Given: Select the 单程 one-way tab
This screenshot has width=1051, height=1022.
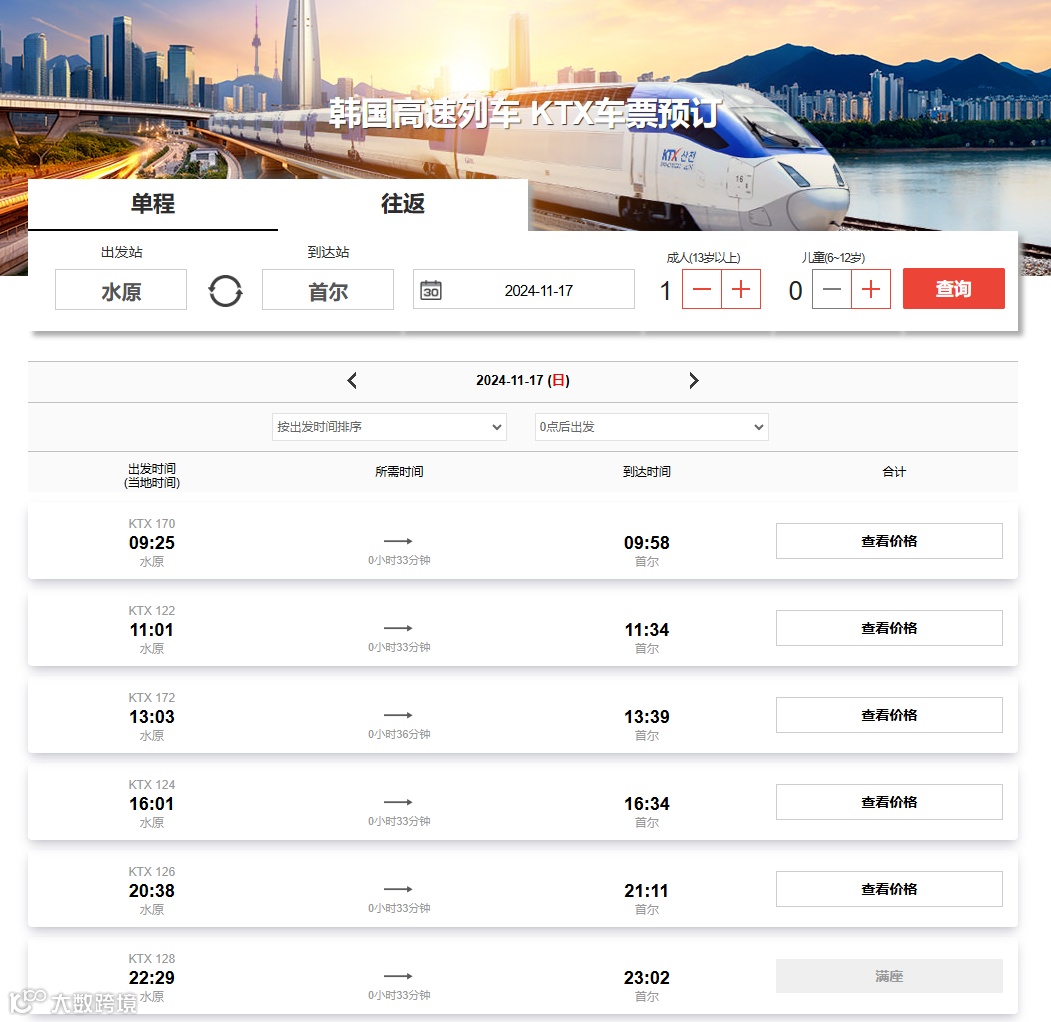Looking at the screenshot, I should click(153, 204).
